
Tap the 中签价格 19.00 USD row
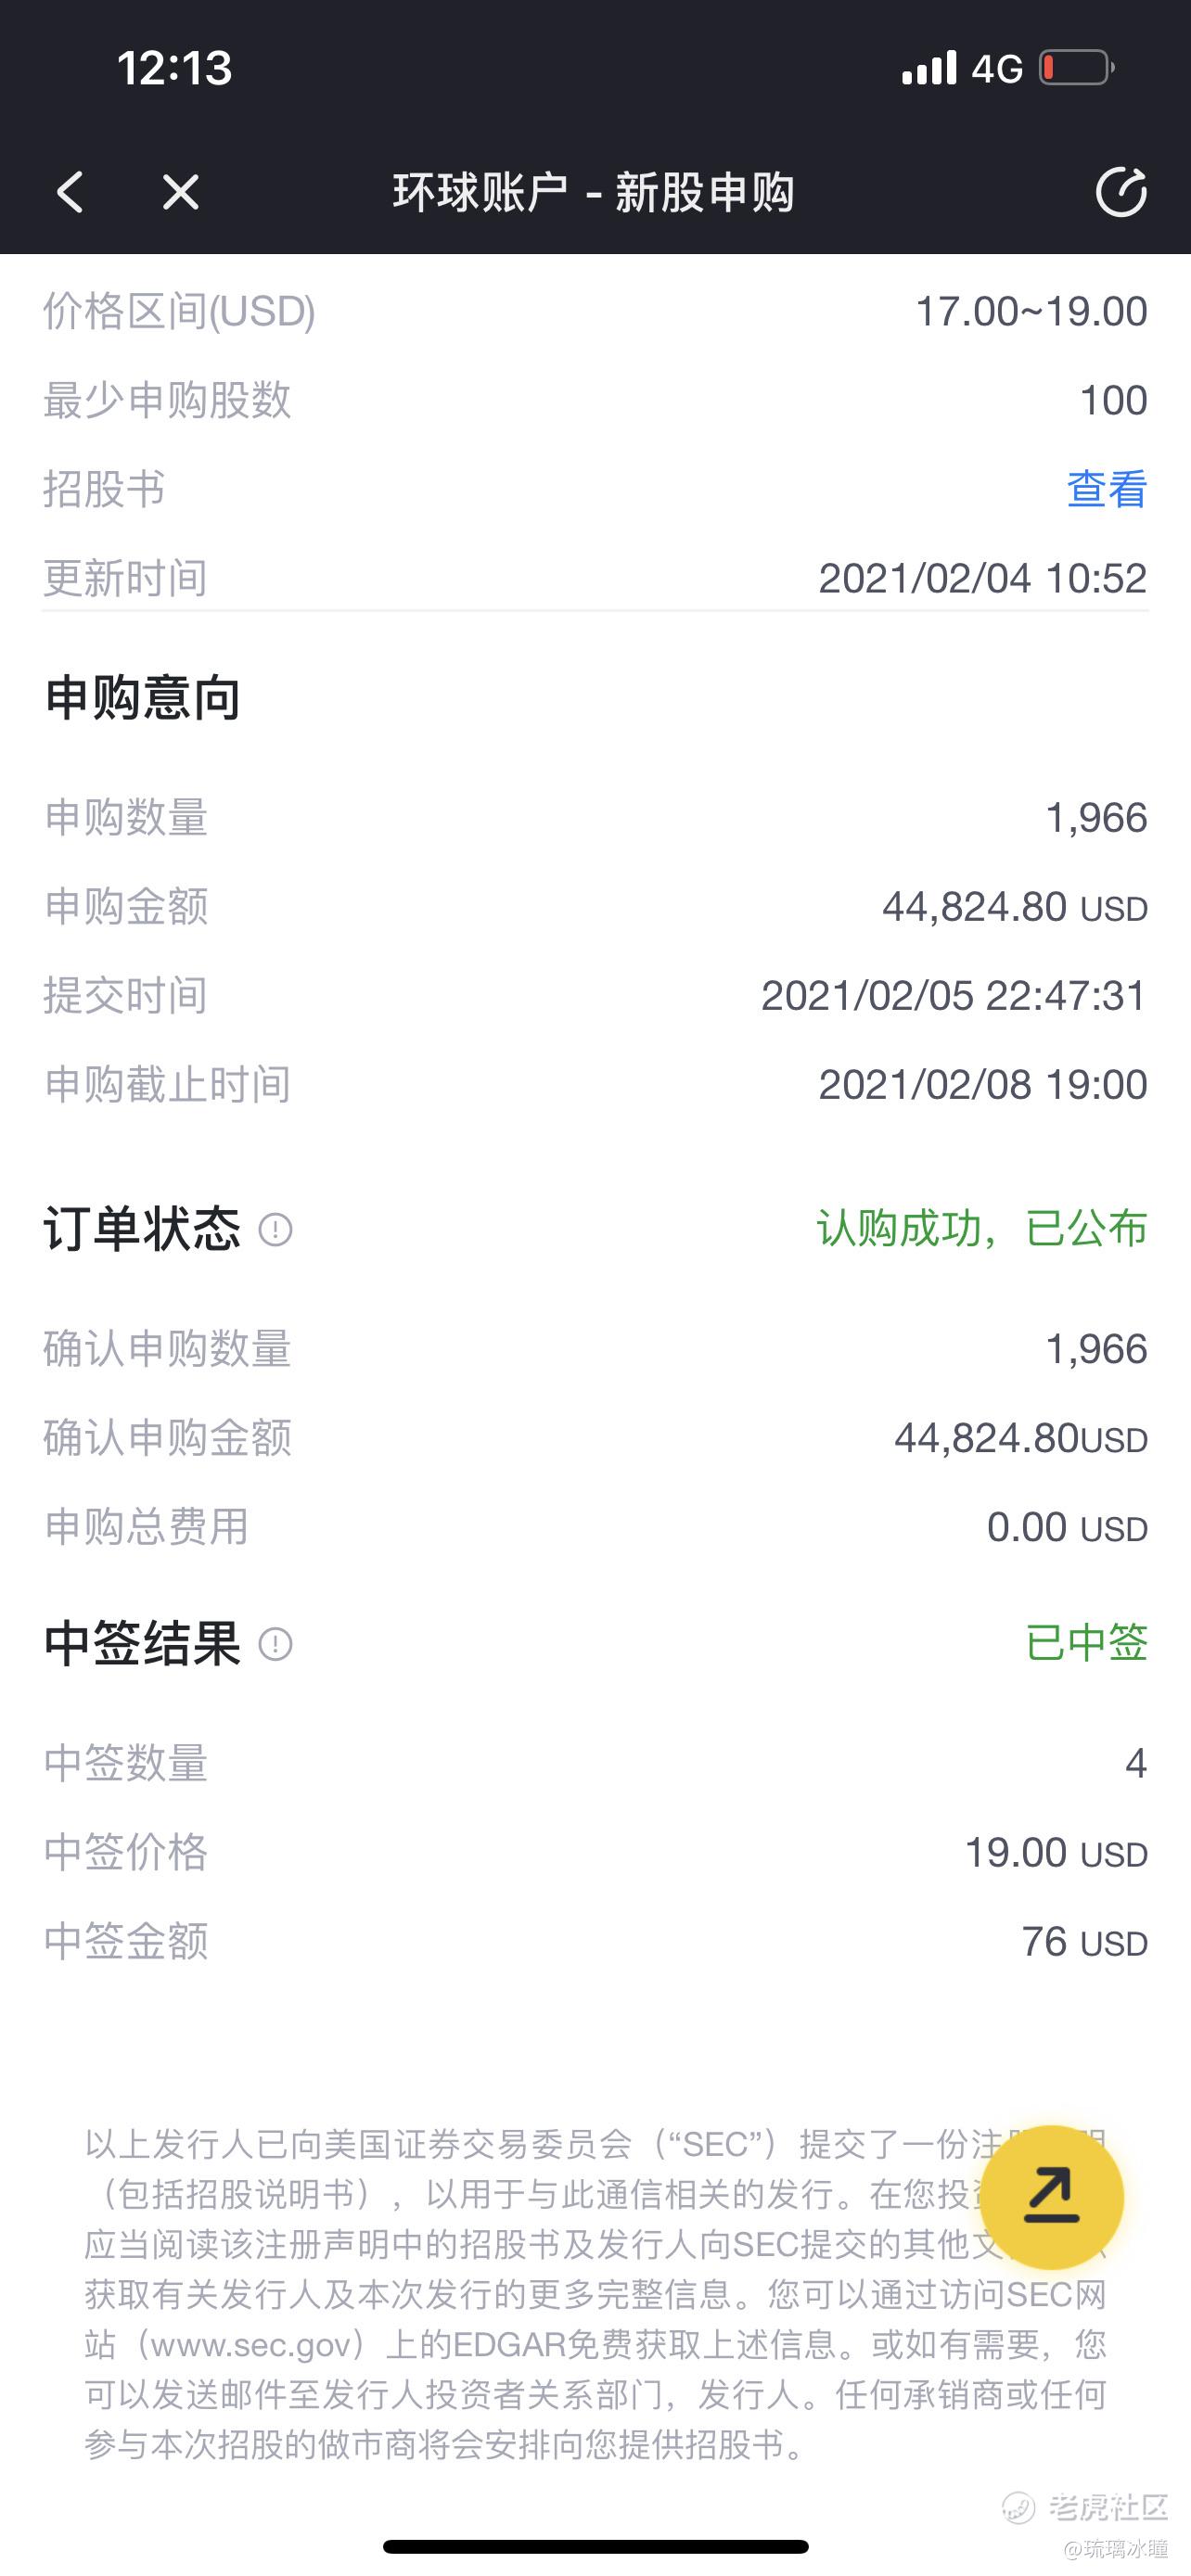point(595,1853)
